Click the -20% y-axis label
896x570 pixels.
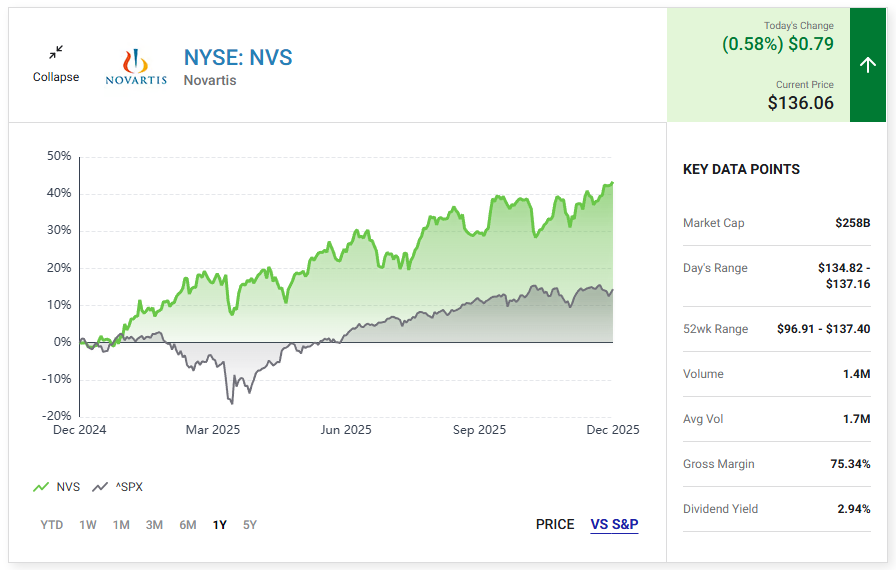pyautogui.click(x=57, y=416)
